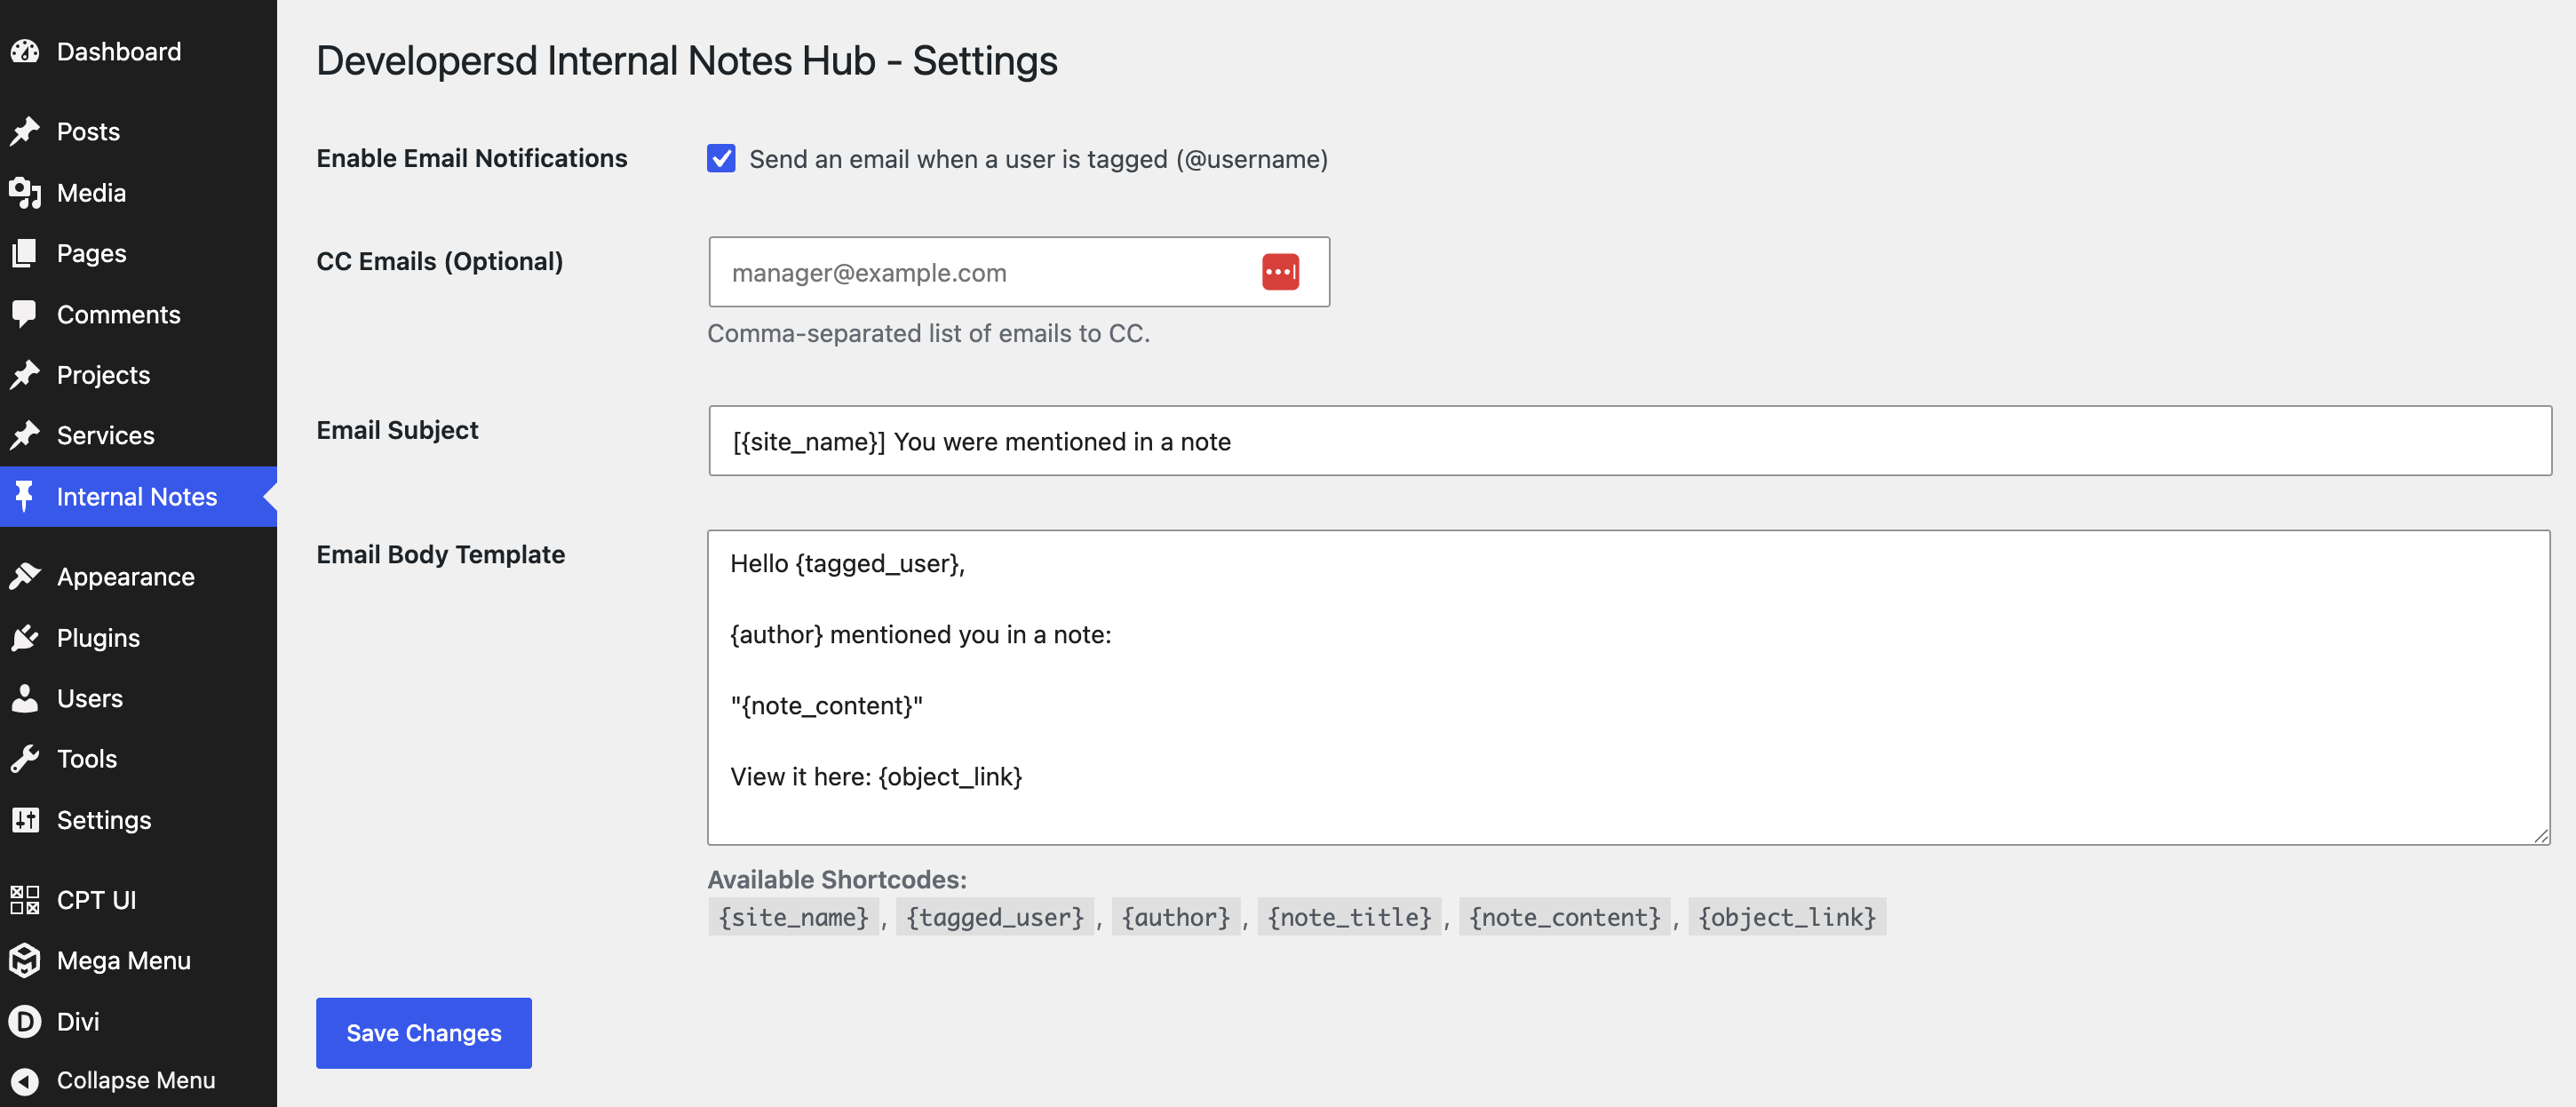2576x1107 pixels.
Task: Click the red password manager icon in CC field
Action: pos(1280,272)
